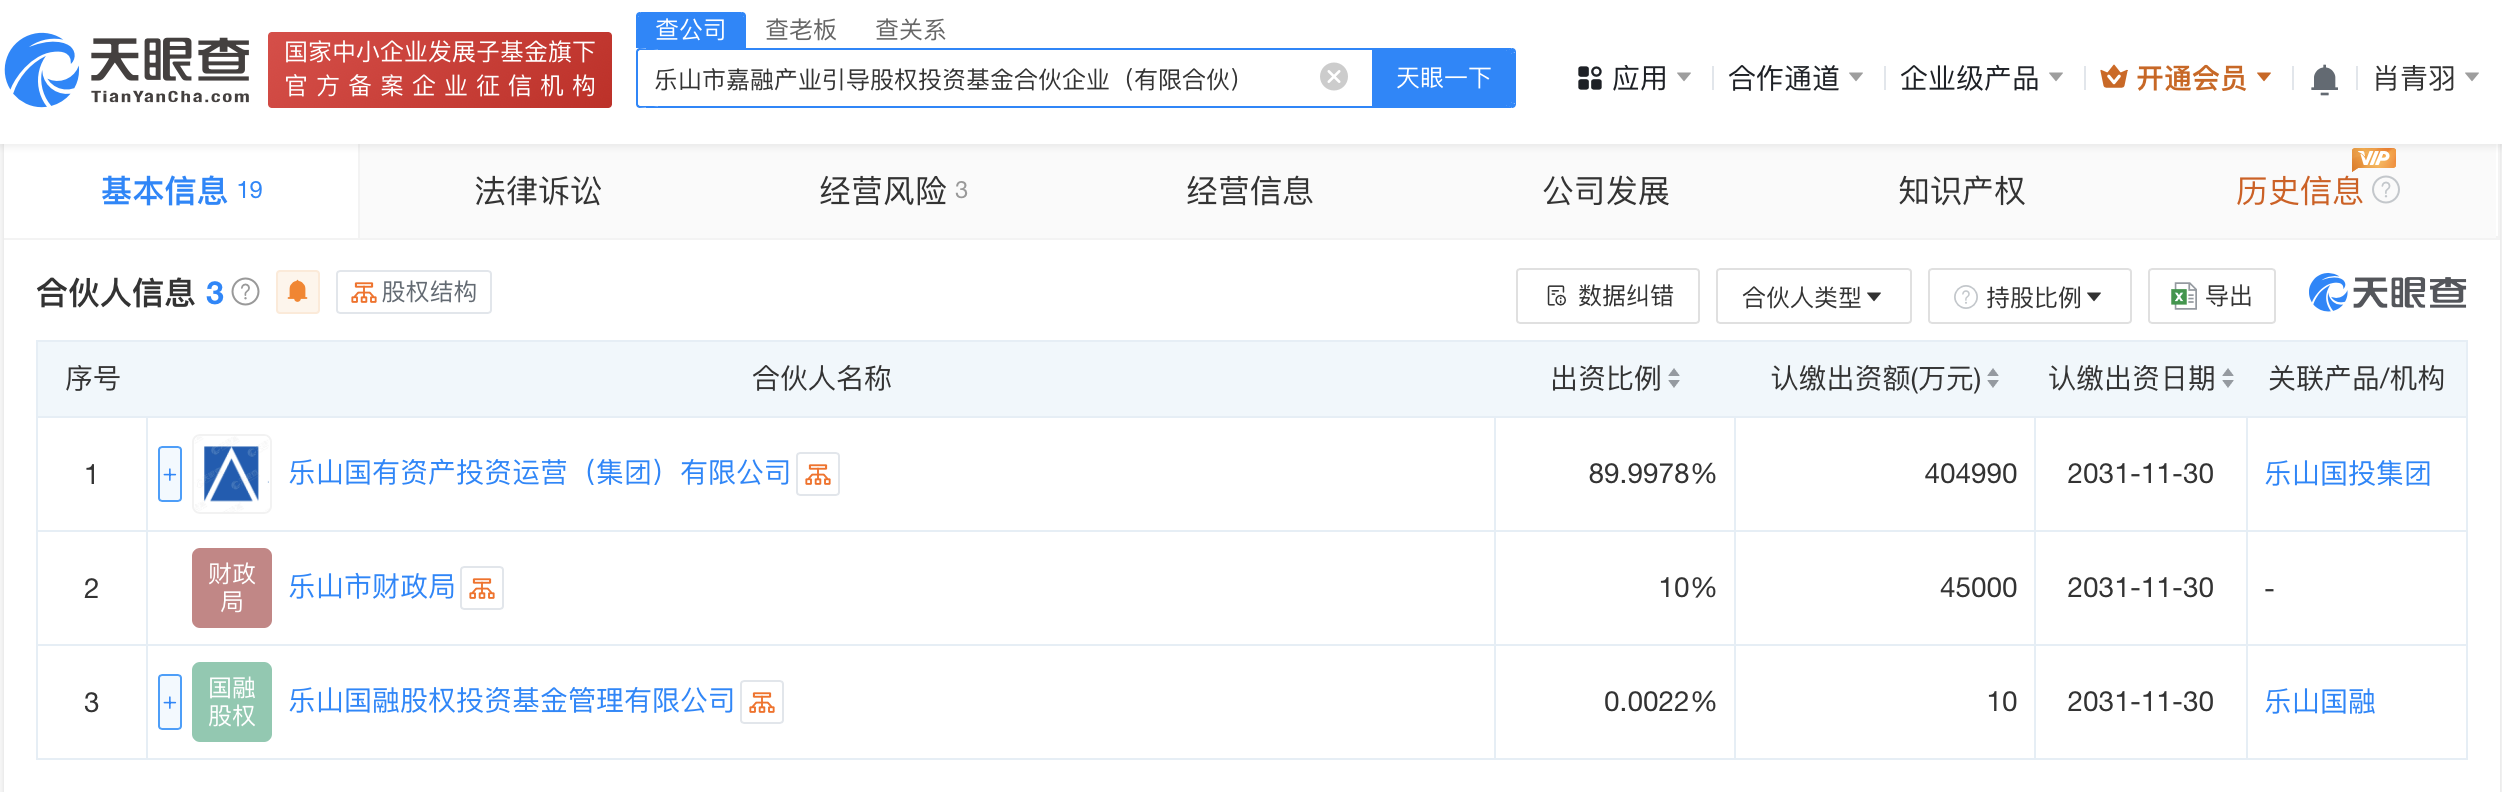The height and width of the screenshot is (792, 2502).
Task: Select the 基本信息 tab
Action: click(x=182, y=190)
